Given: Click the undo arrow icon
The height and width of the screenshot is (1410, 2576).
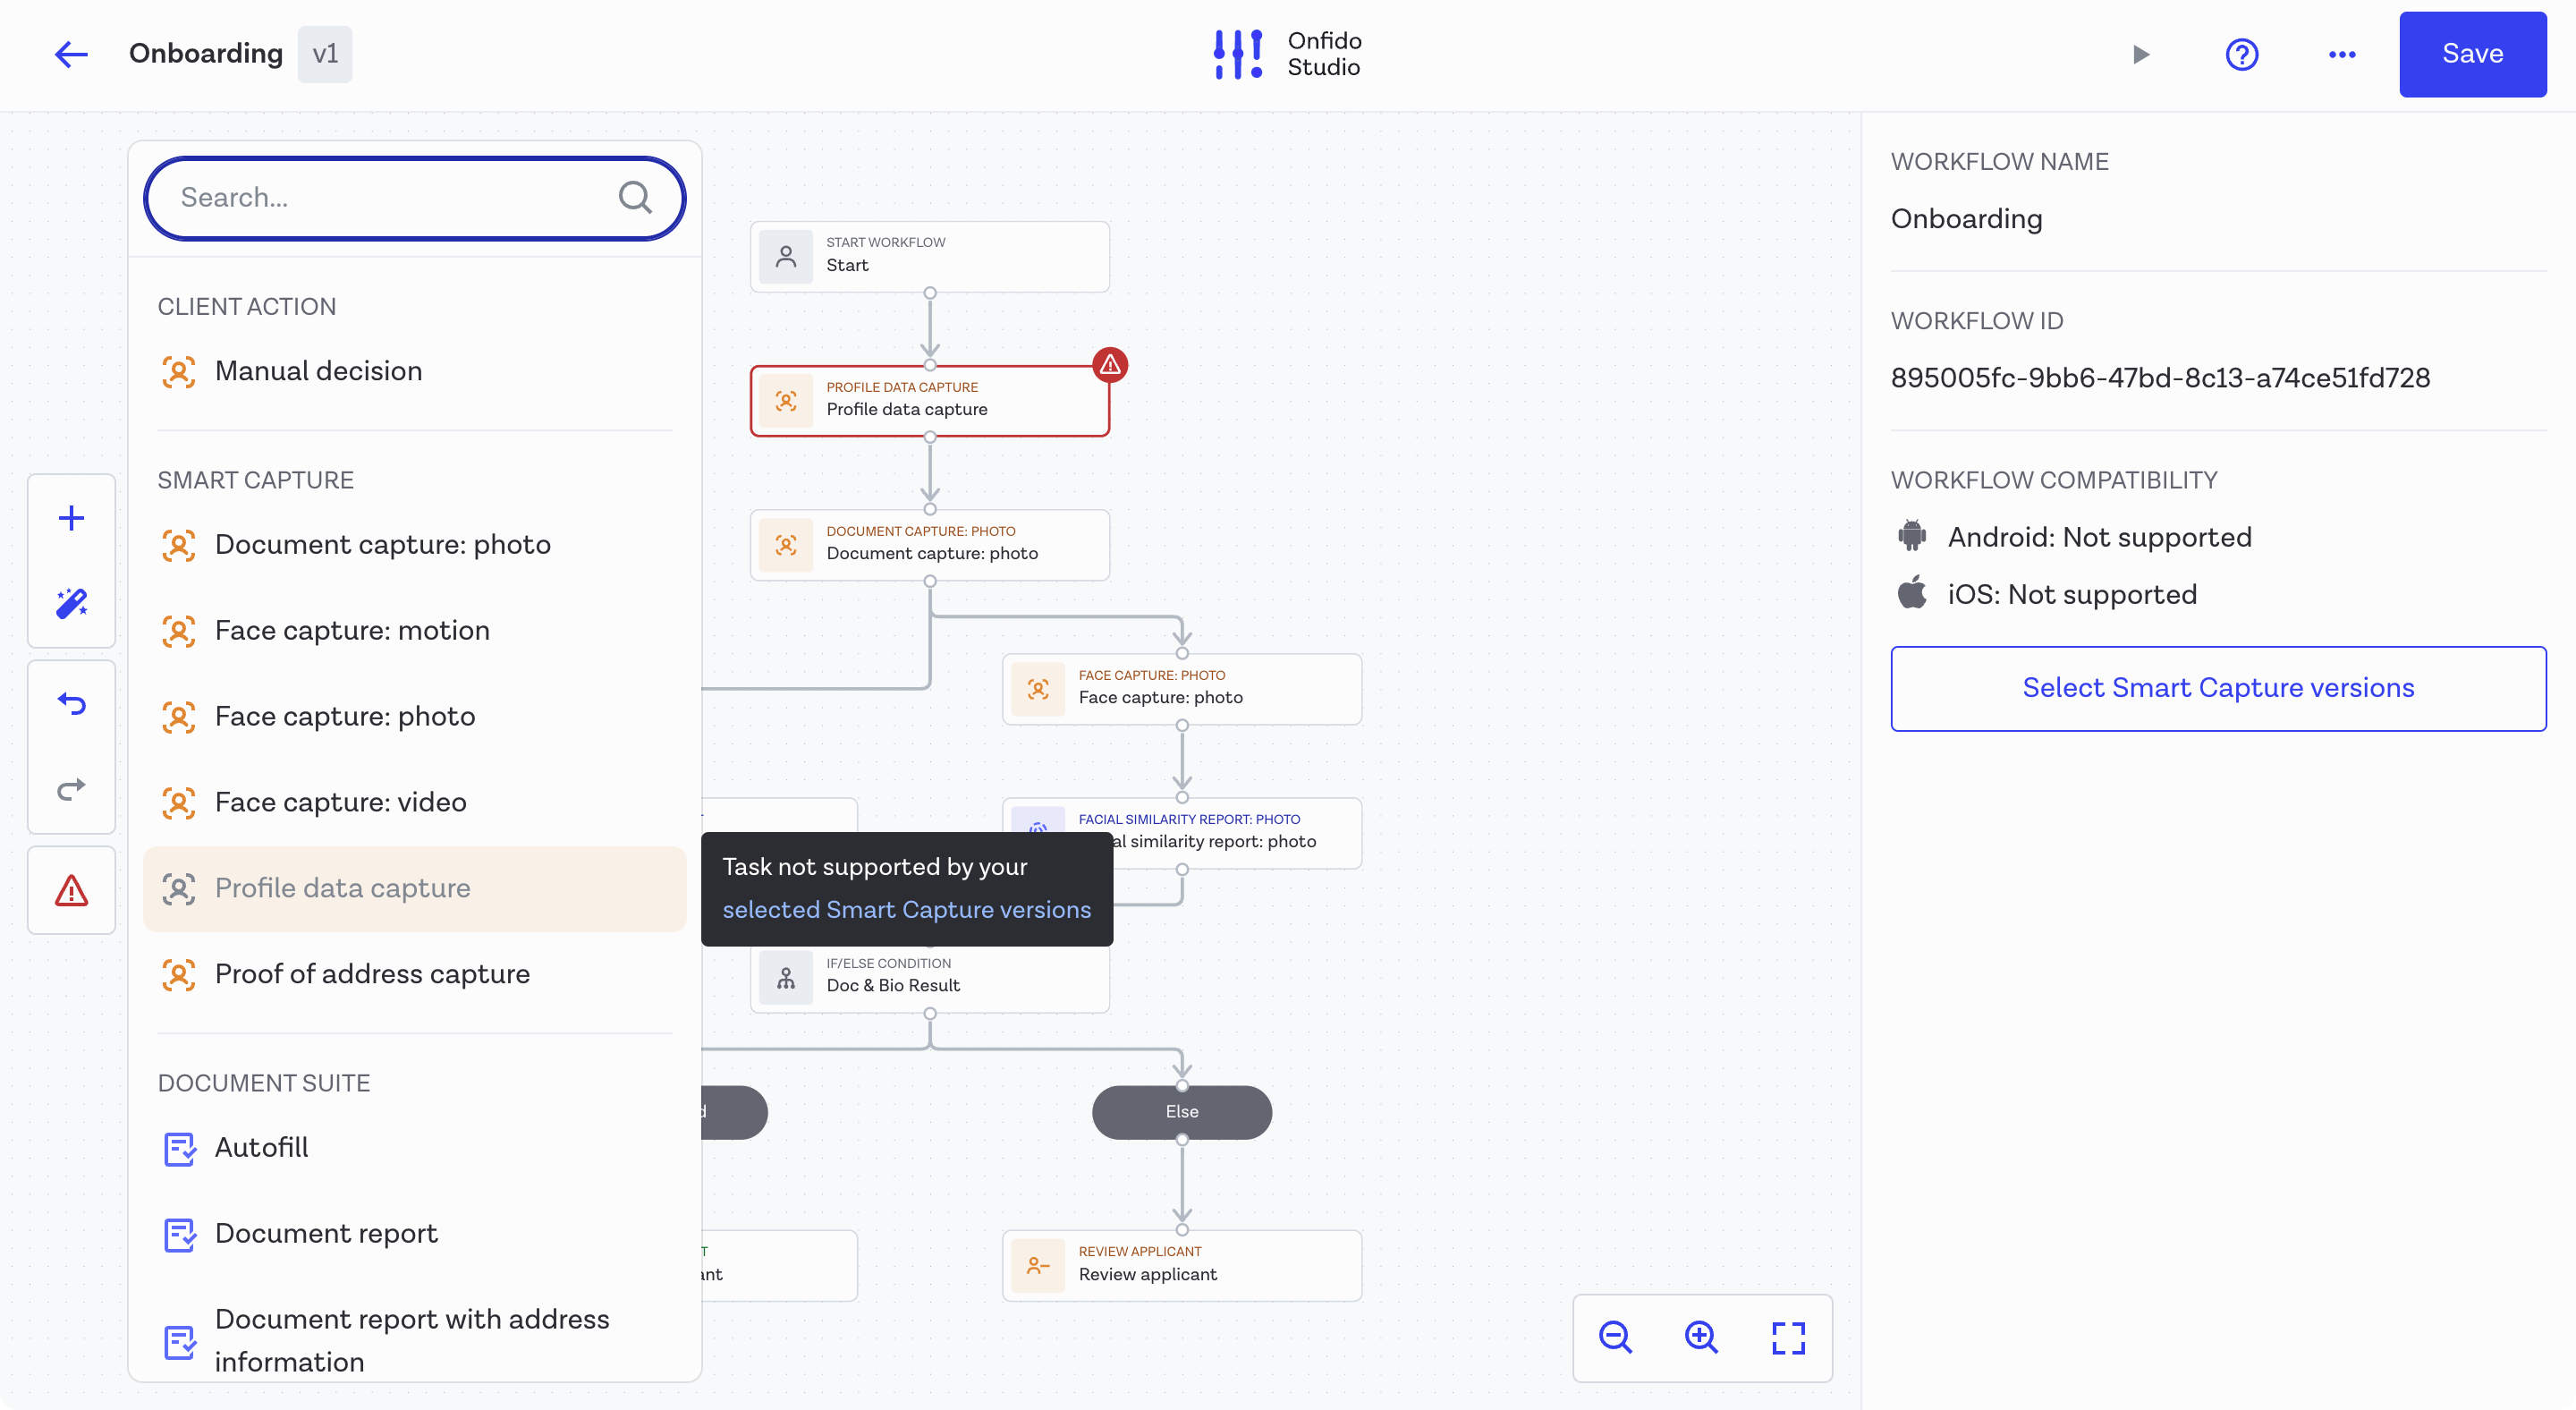Looking at the screenshot, I should (x=71, y=704).
